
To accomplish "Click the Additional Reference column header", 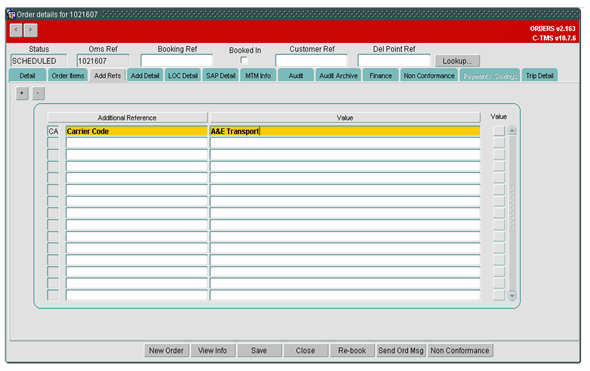I will pyautogui.click(x=127, y=118).
